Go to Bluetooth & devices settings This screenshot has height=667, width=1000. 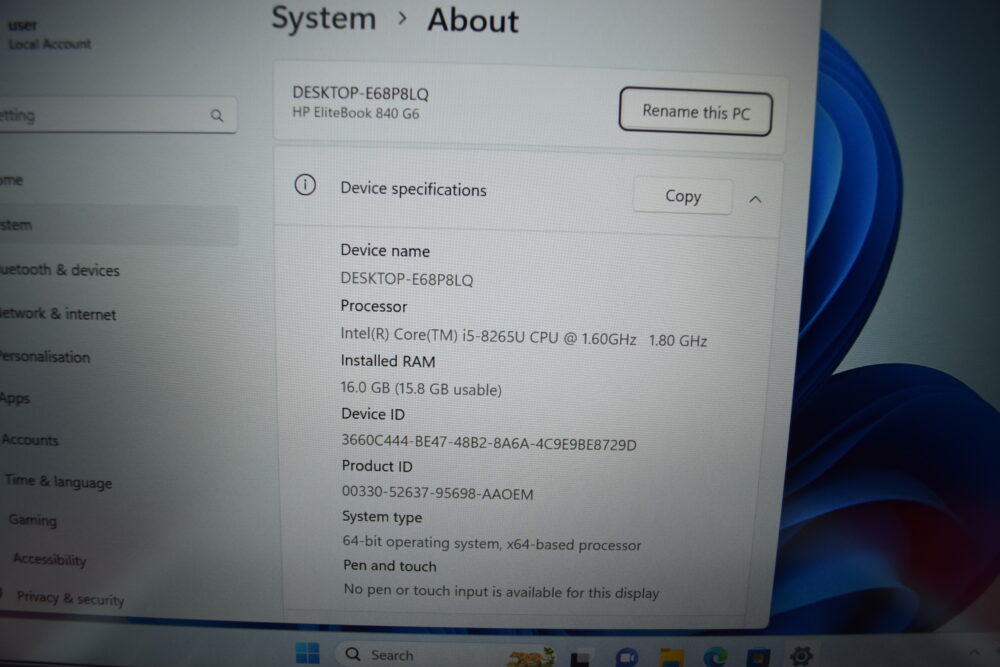click(60, 270)
